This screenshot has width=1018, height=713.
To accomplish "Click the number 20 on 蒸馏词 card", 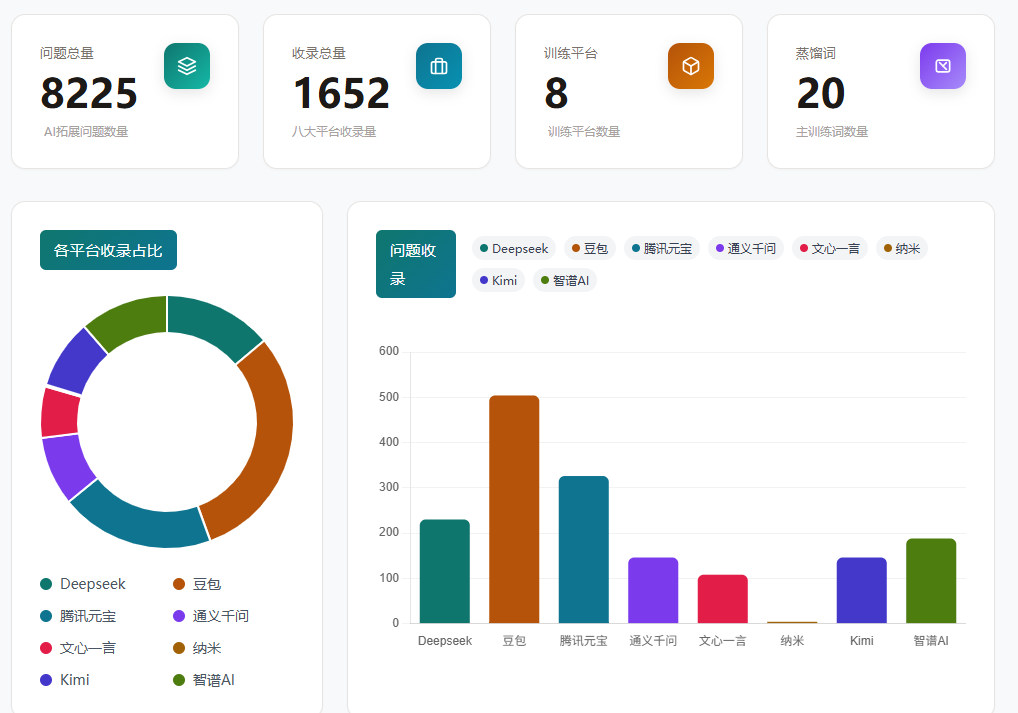I will [821, 93].
